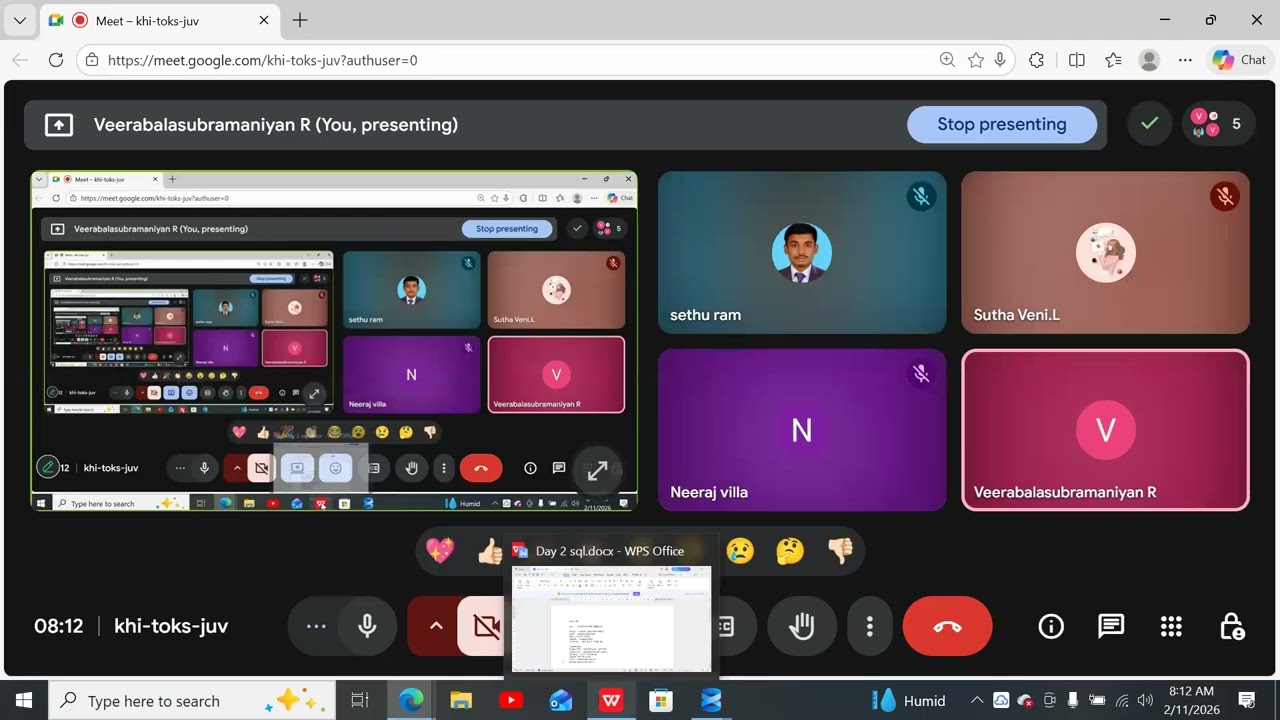Click the present-screen icon in presenting banner
The height and width of the screenshot is (720, 1280).
[59, 125]
